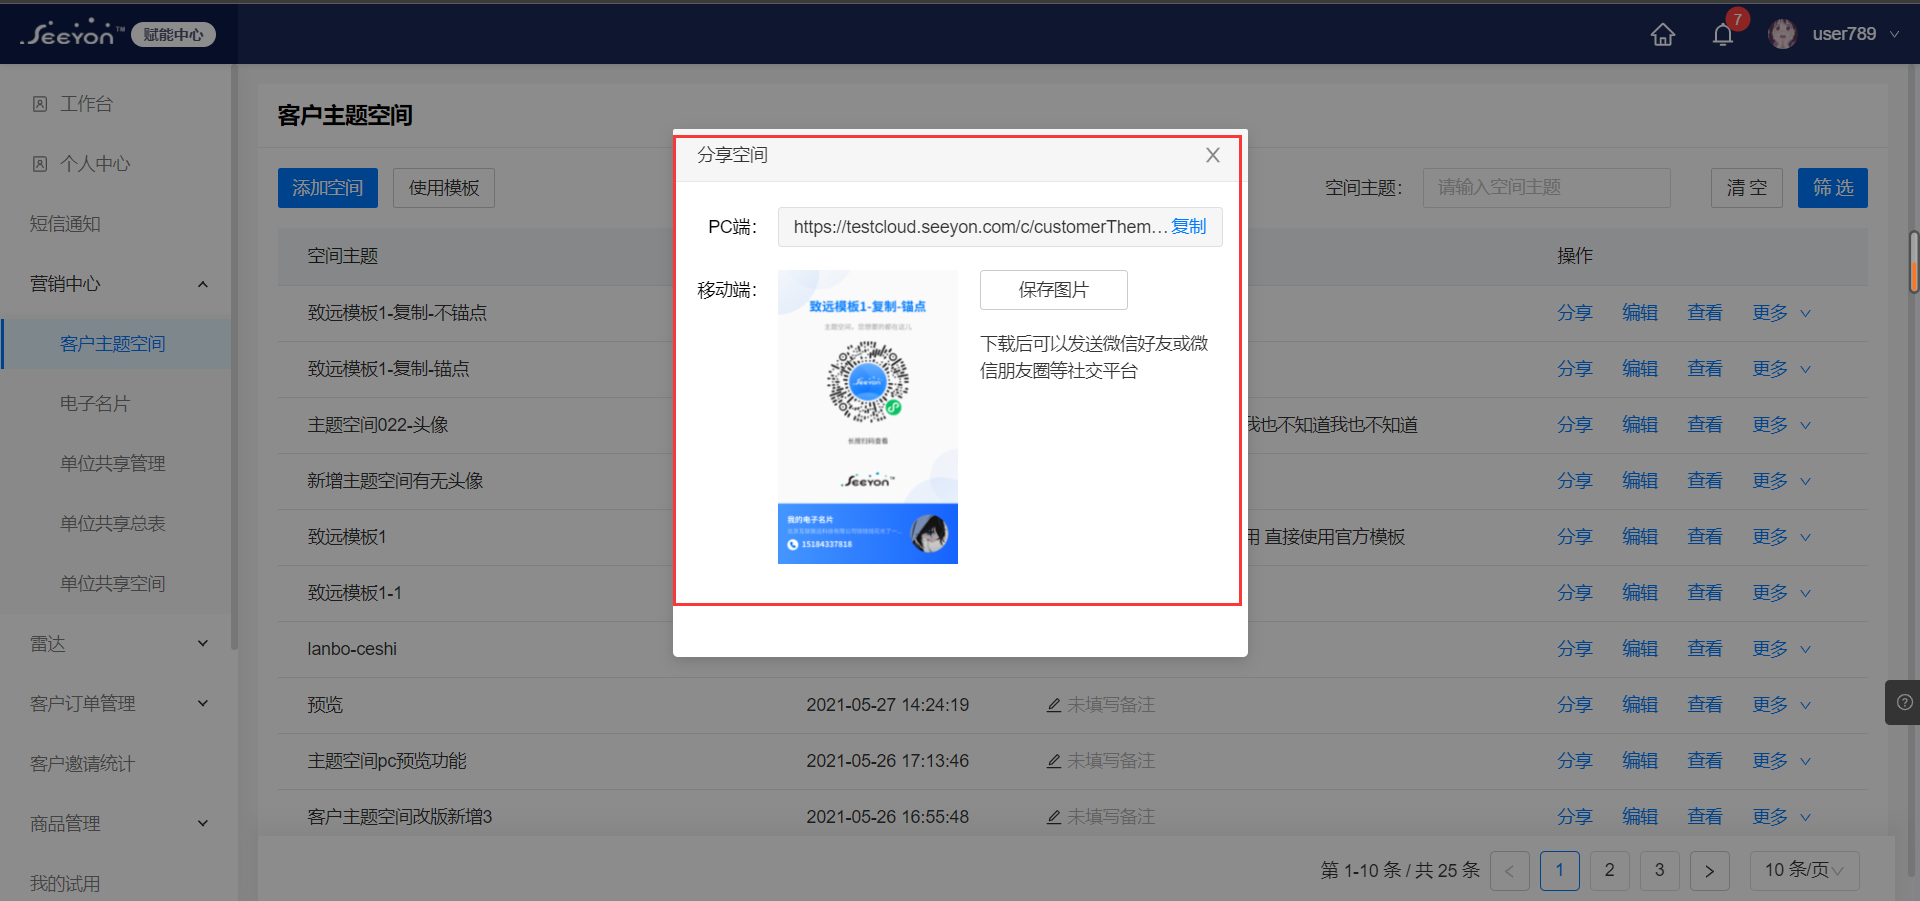The height and width of the screenshot is (901, 1920).
Task: Go to previous page arrow
Action: (x=1510, y=871)
